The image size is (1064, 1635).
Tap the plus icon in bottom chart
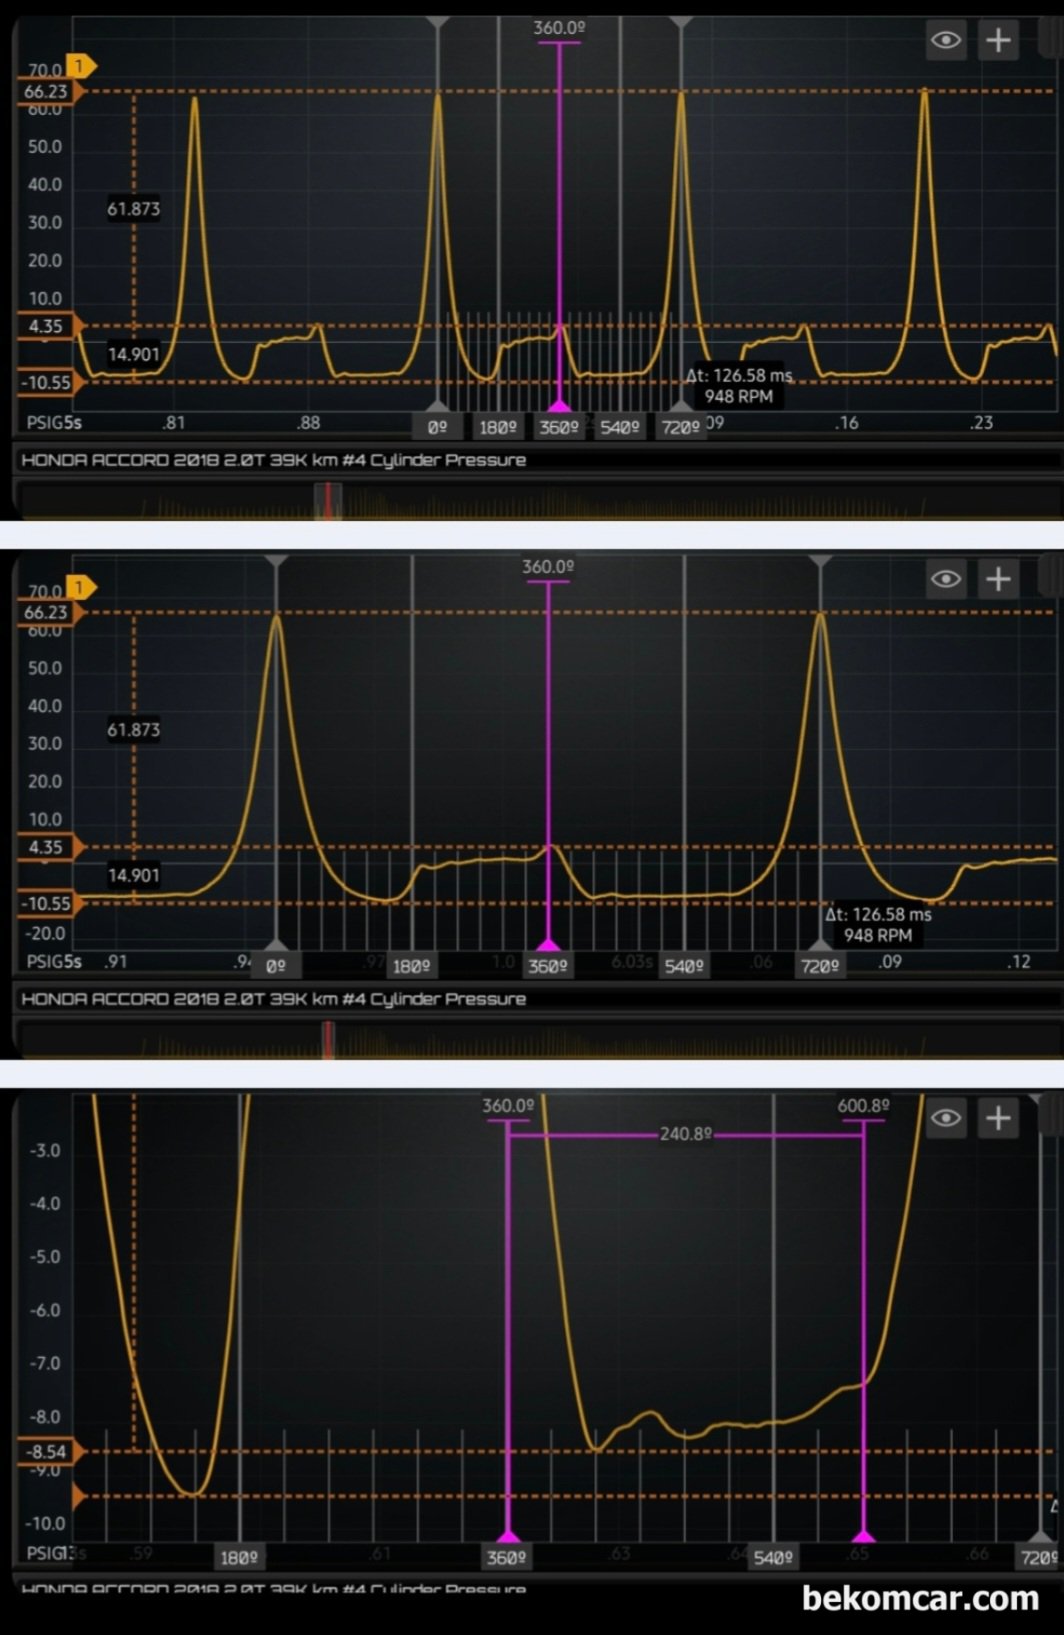pyautogui.click(x=998, y=1118)
